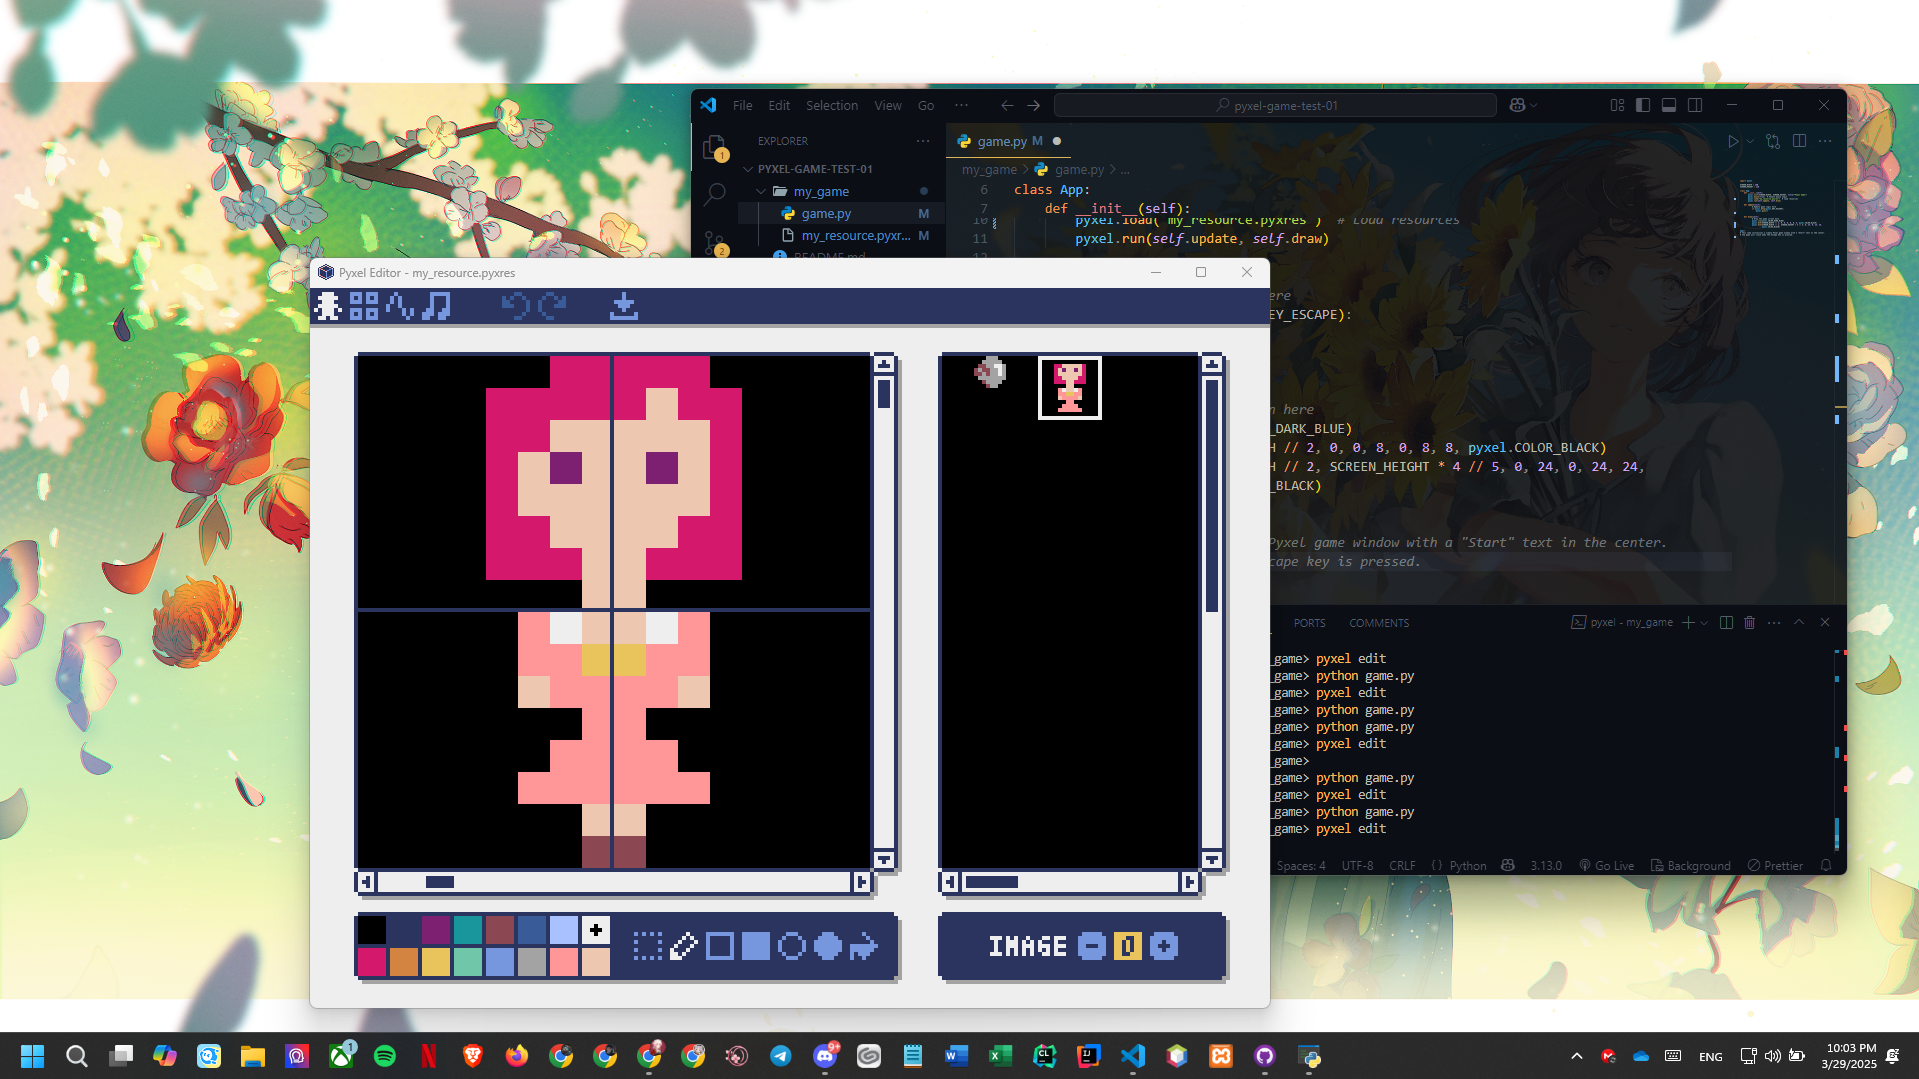This screenshot has width=1919, height=1079.
Task: Click the pyxel-game-test-01 command search box
Action: click(1275, 105)
